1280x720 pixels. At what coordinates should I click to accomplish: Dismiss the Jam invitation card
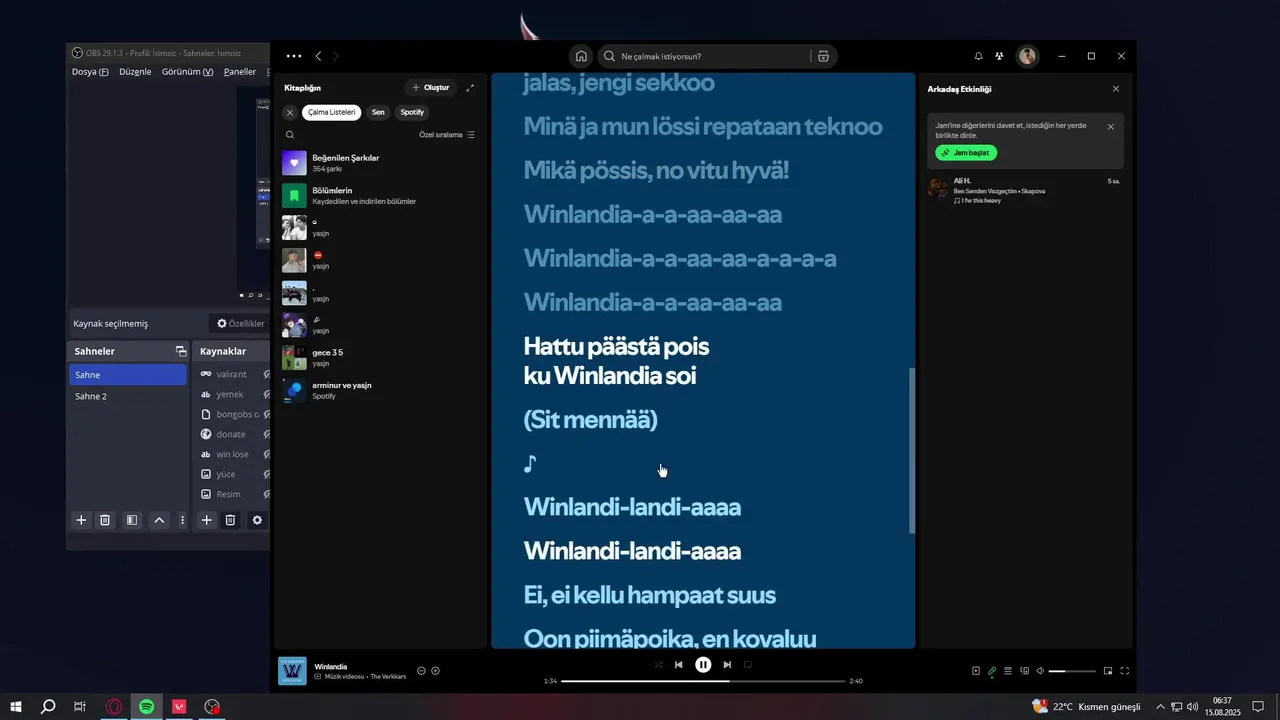click(1110, 127)
